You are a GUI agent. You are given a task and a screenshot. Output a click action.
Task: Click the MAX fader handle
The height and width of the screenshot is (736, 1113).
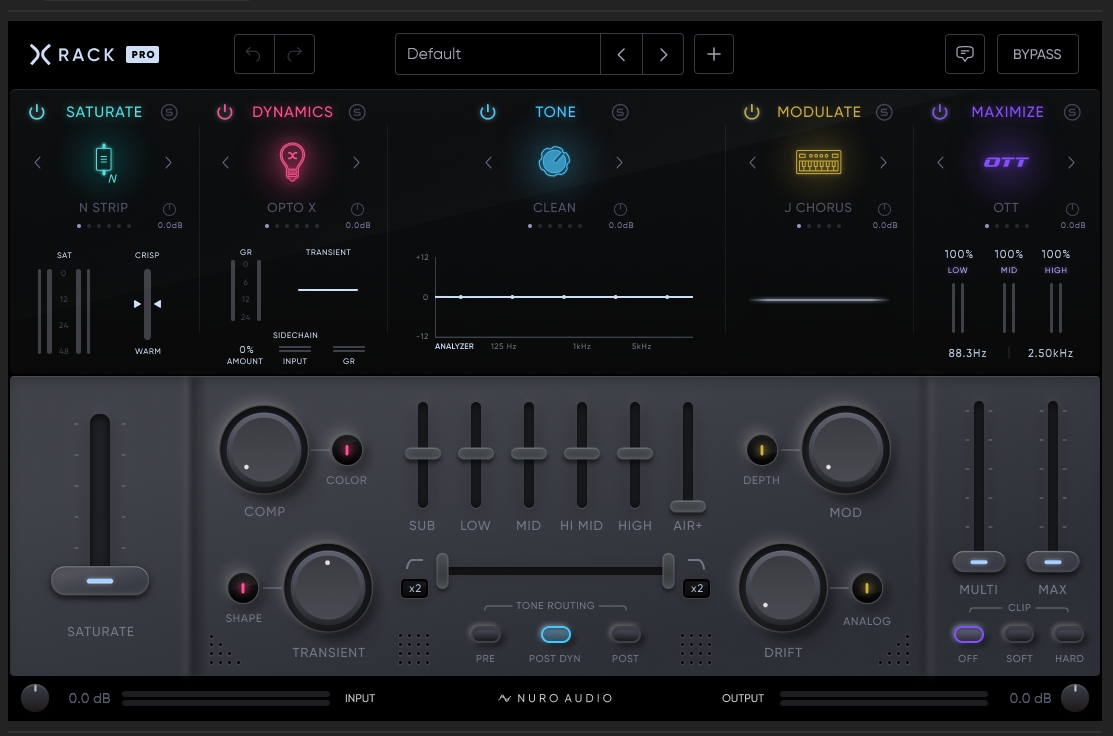click(1053, 562)
